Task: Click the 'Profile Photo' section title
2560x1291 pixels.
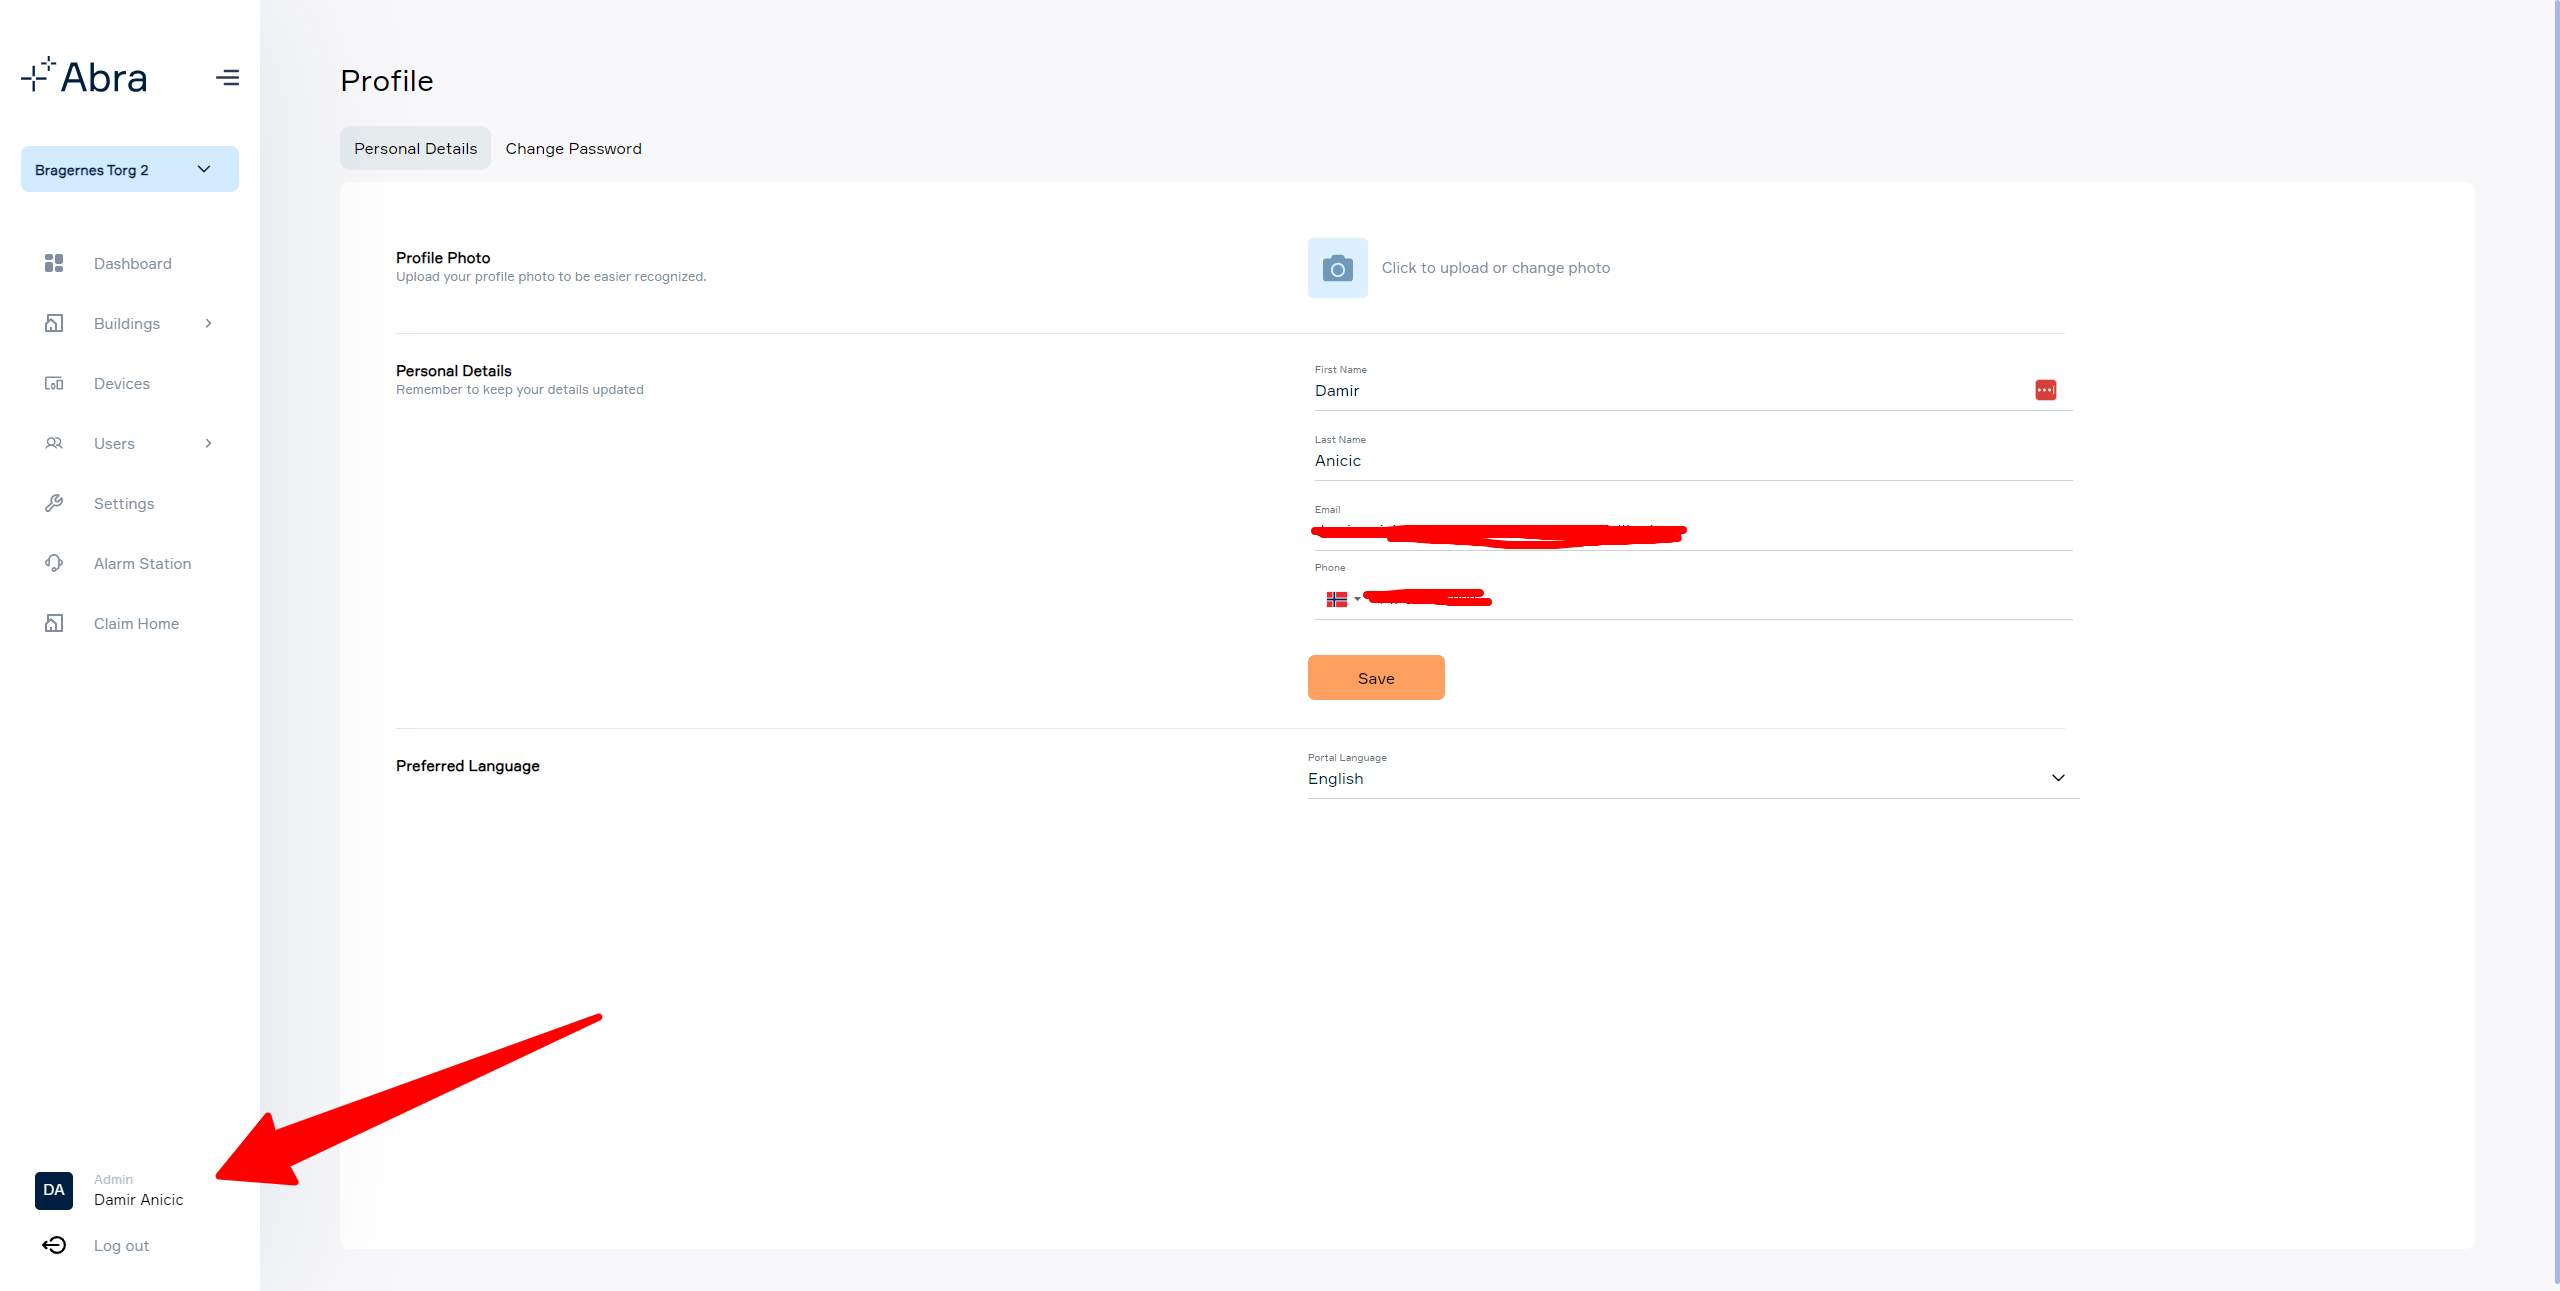Action: 443,257
